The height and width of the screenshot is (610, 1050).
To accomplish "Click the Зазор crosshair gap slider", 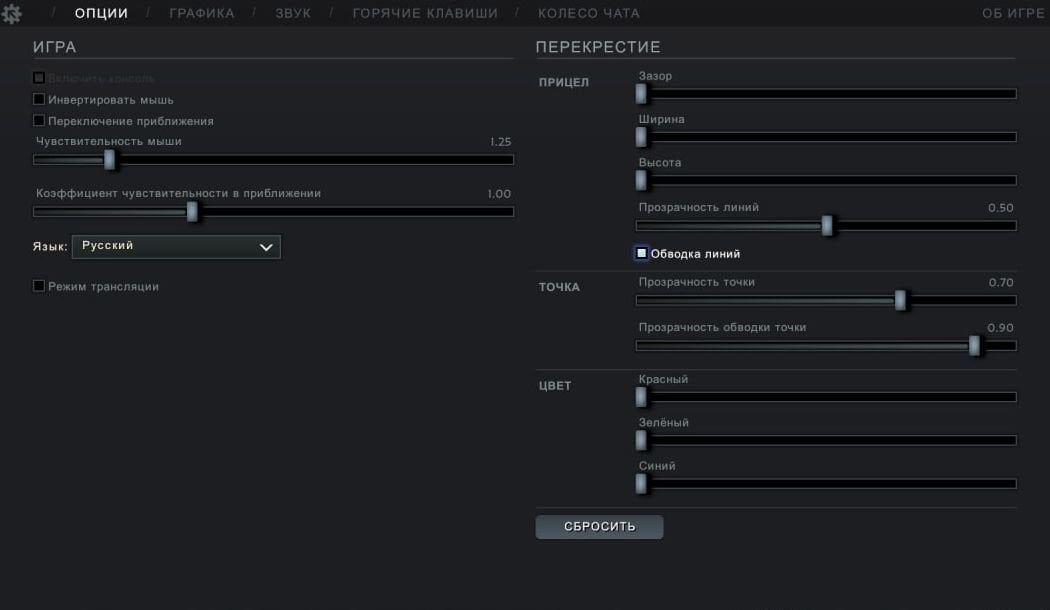I will coord(826,94).
